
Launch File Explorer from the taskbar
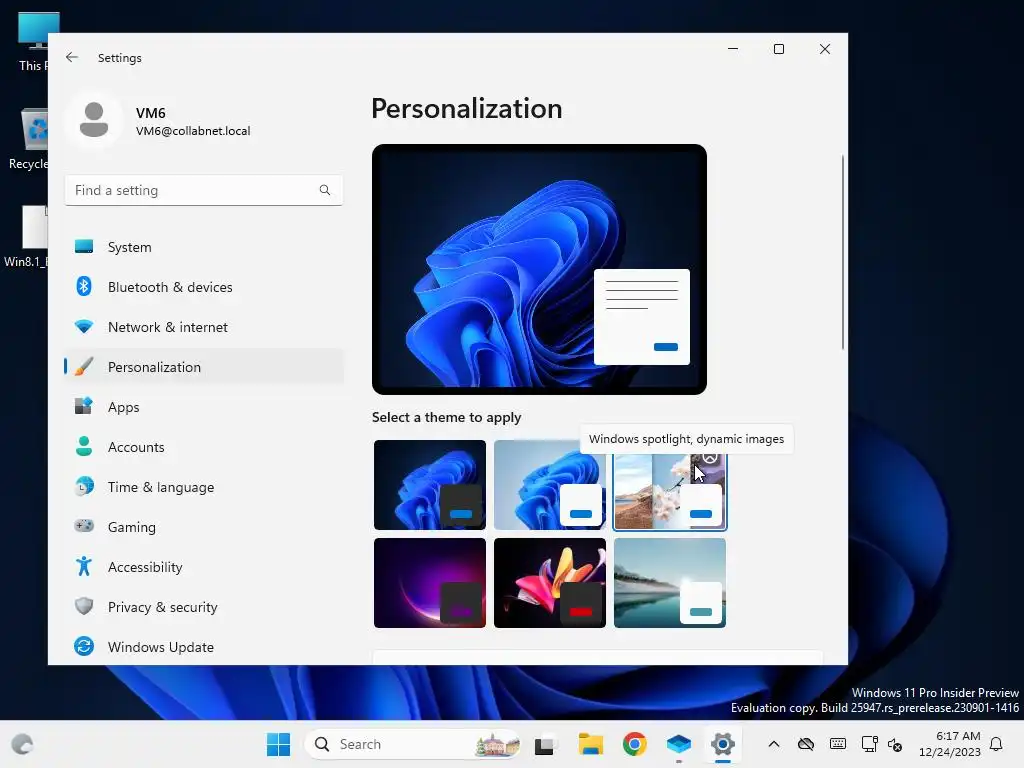(x=590, y=744)
